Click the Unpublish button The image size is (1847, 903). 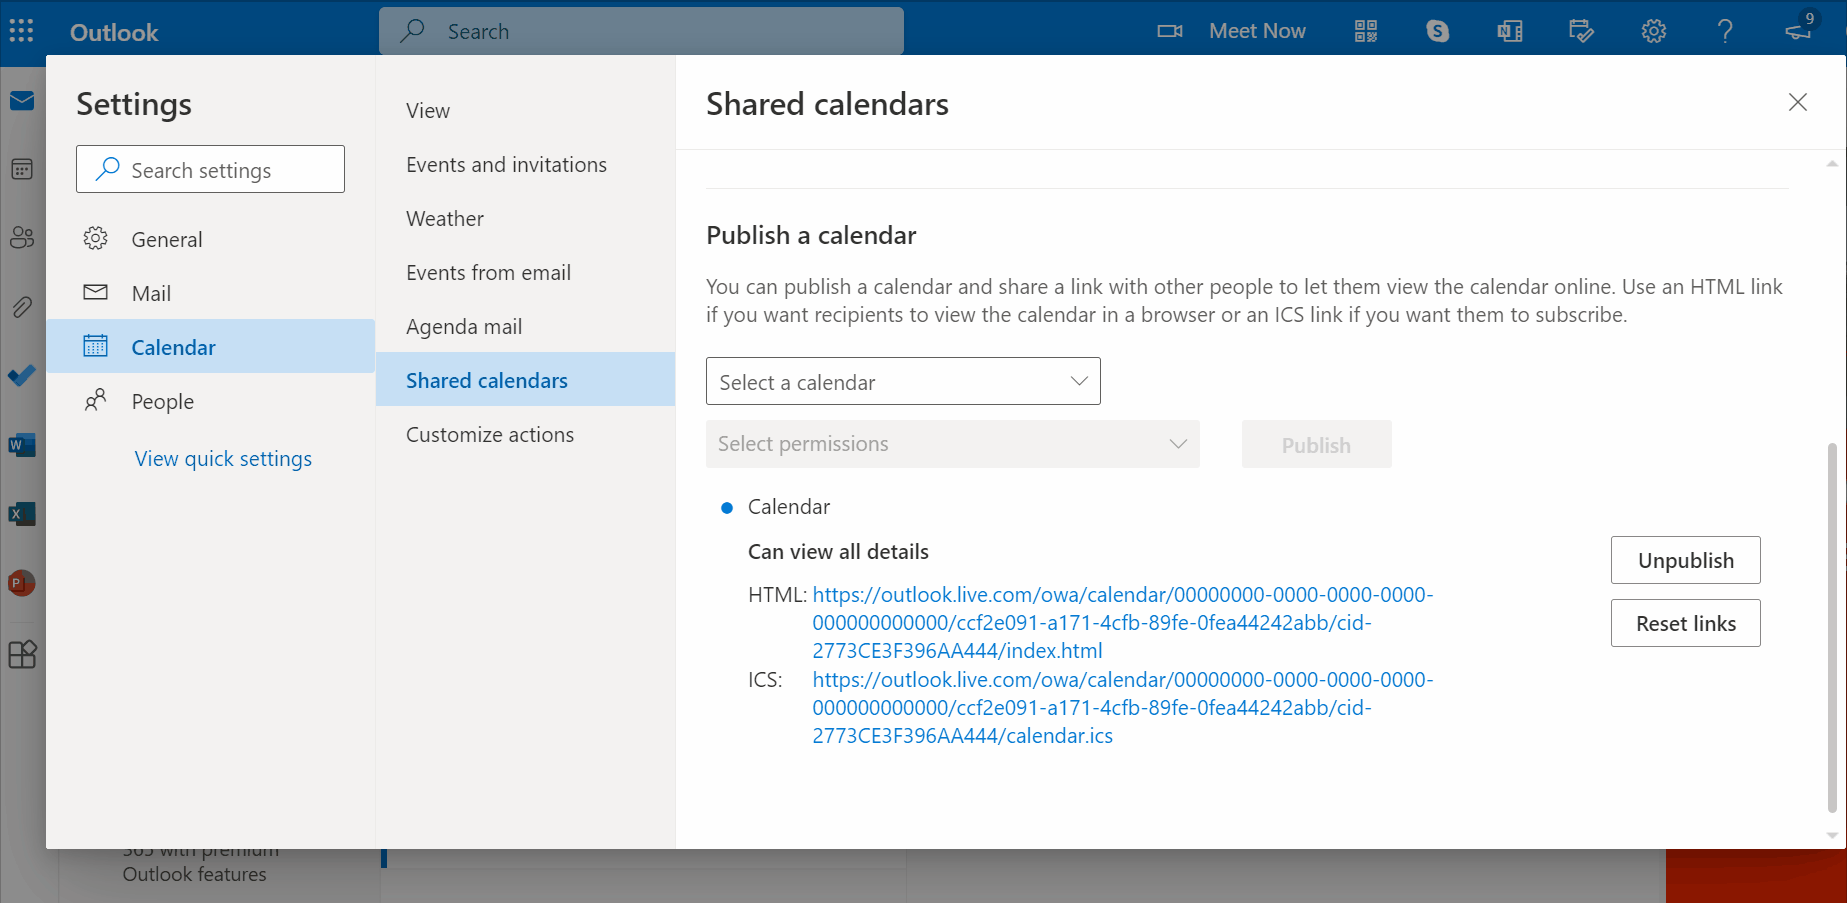click(1685, 560)
